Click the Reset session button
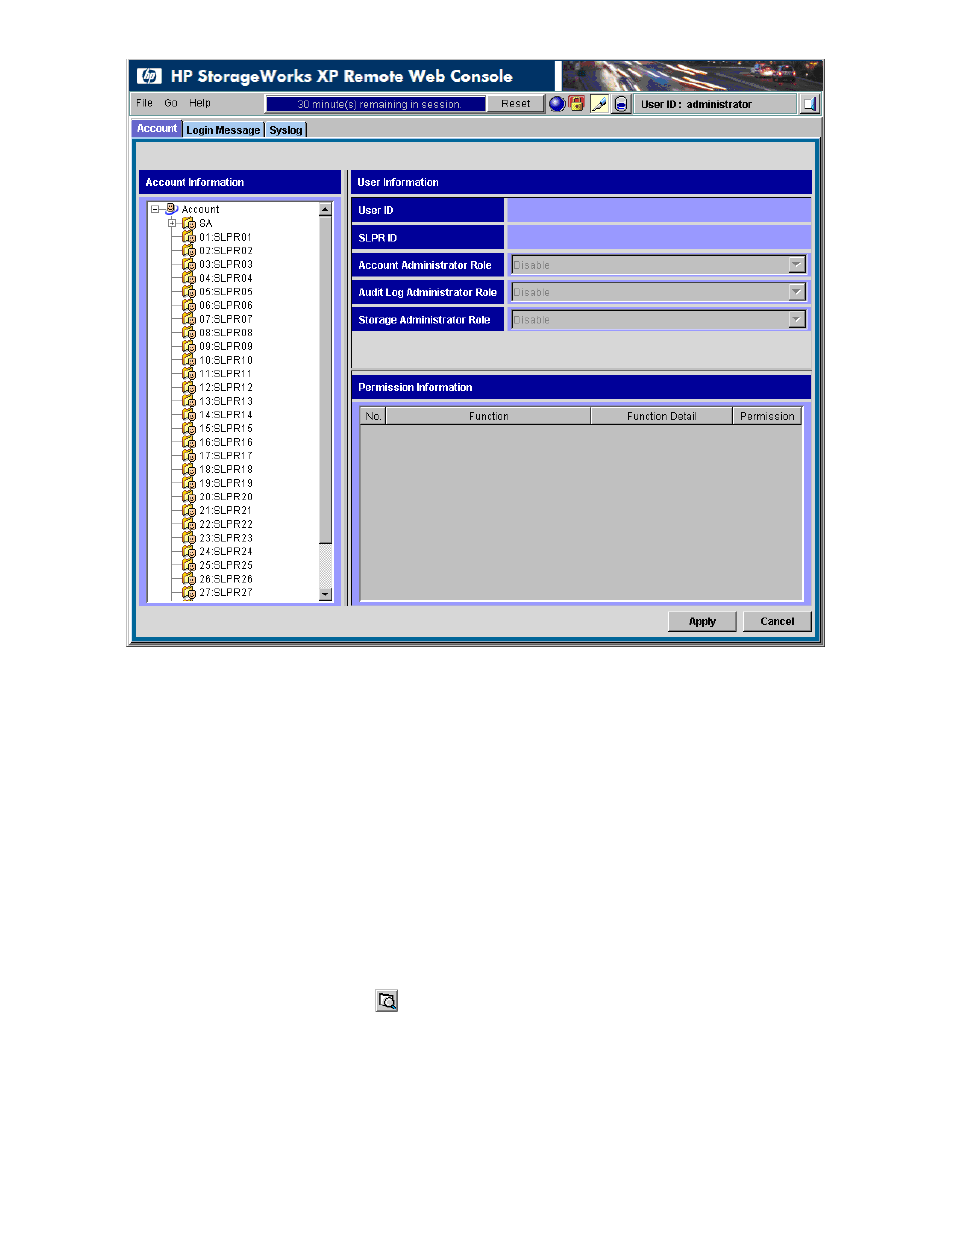Screen dimensions: 954x1235 pyautogui.click(x=516, y=104)
